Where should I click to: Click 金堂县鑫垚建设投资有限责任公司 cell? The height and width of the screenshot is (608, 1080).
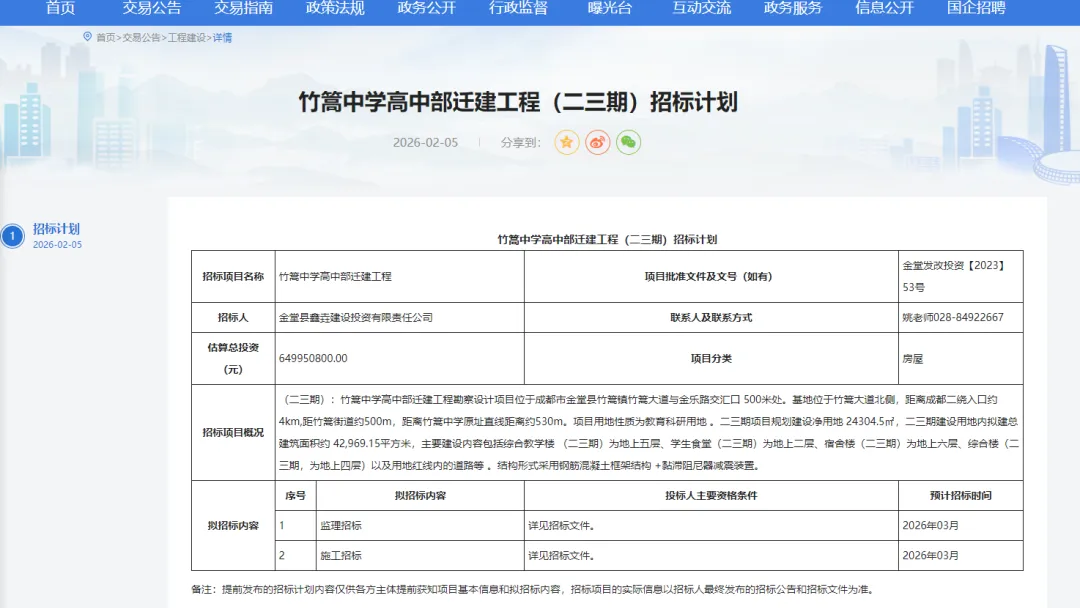[x=399, y=317]
